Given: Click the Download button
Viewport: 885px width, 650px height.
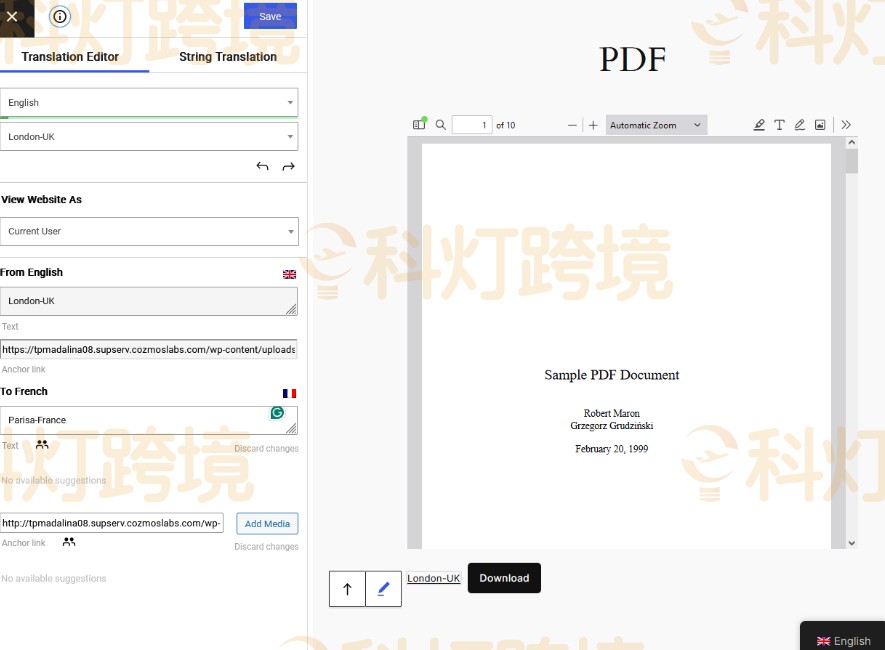Looking at the screenshot, I should coord(504,578).
